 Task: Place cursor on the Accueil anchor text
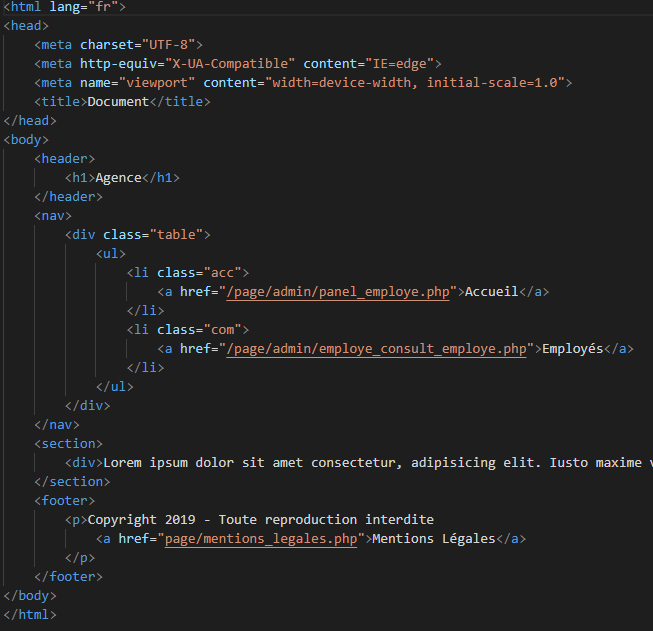[x=492, y=292]
